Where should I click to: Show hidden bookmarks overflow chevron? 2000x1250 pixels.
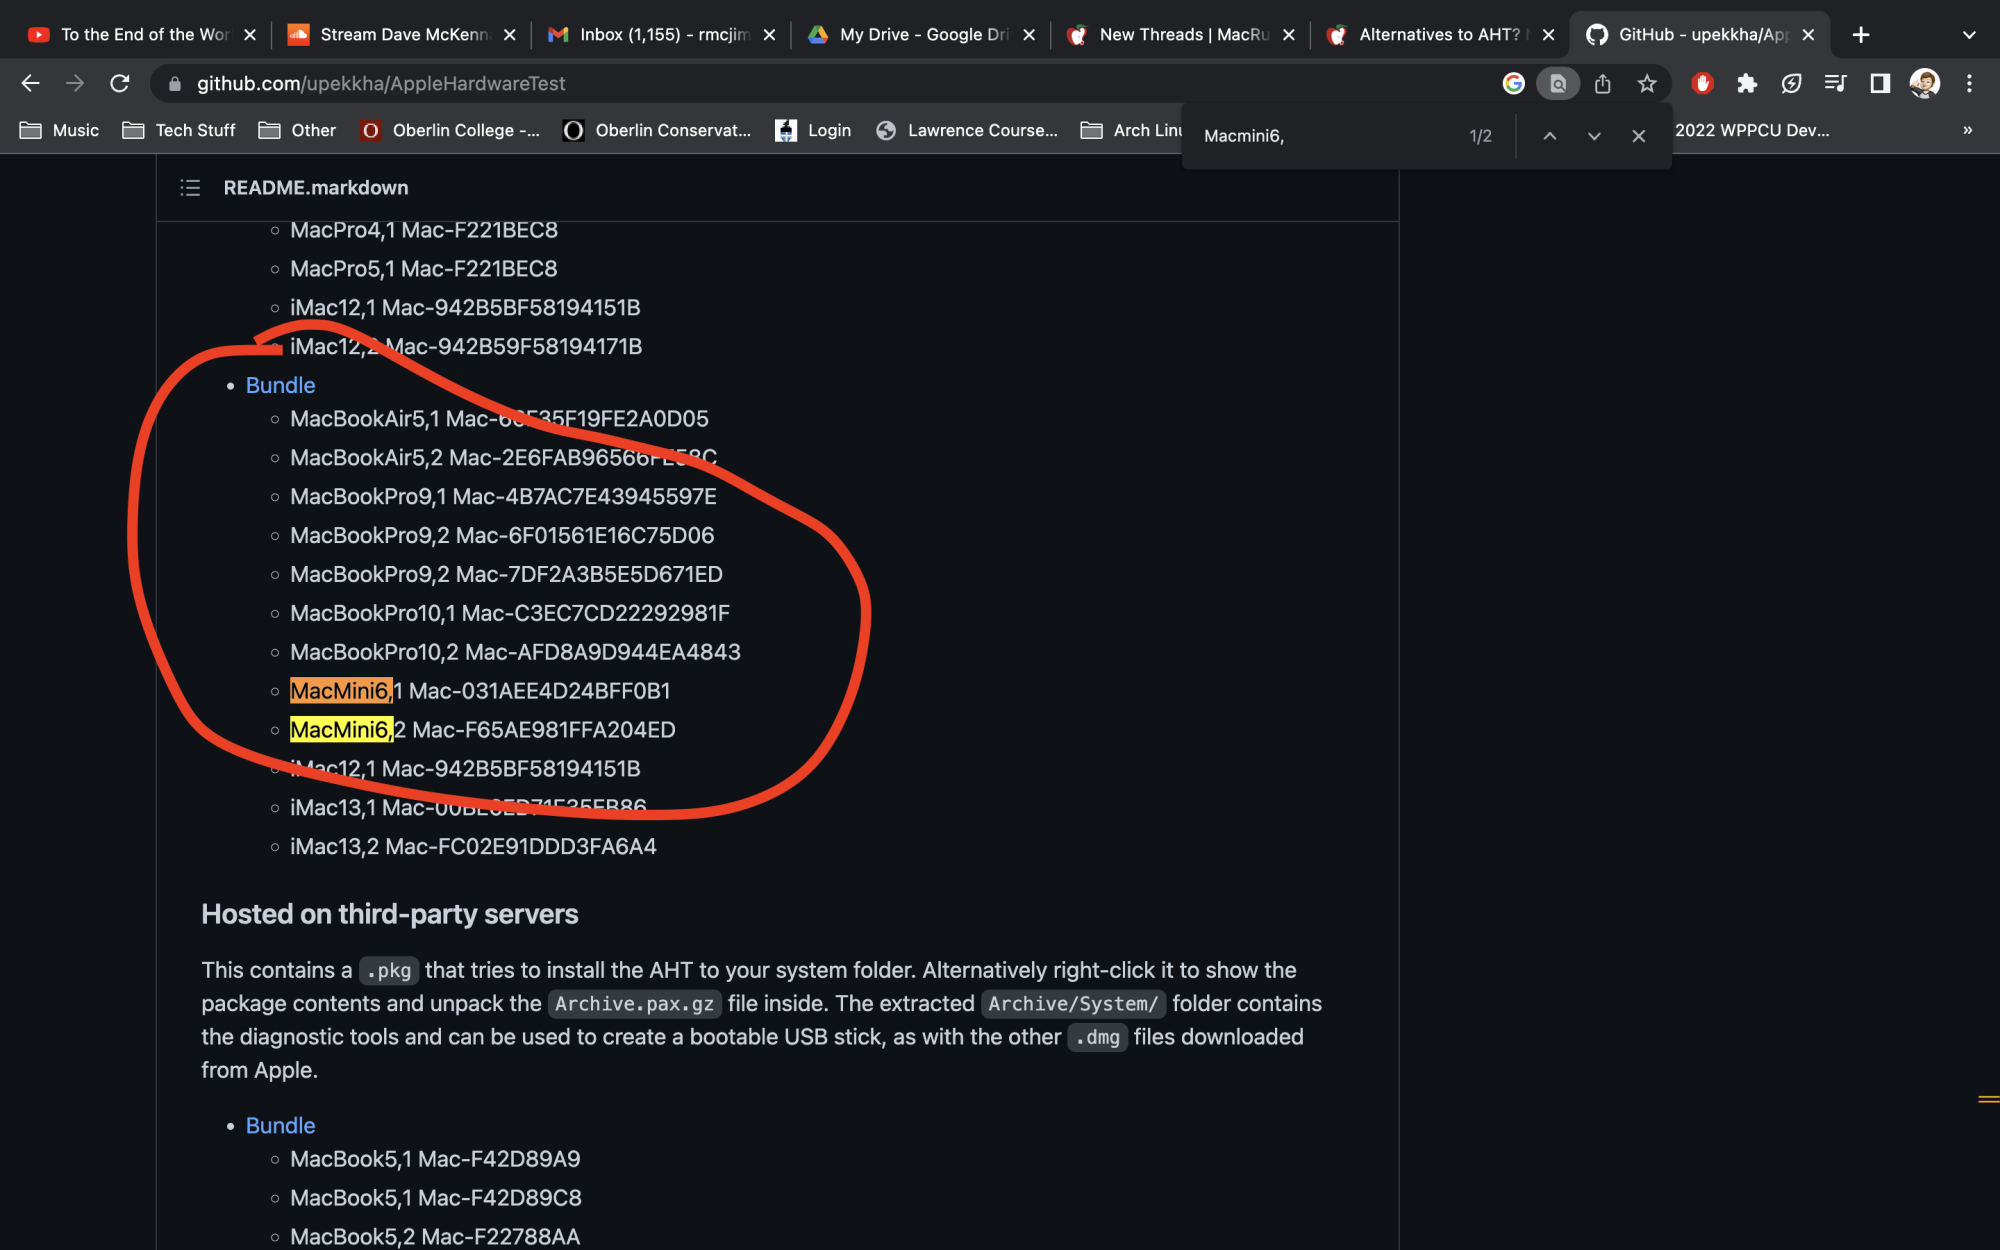pos(1967,130)
